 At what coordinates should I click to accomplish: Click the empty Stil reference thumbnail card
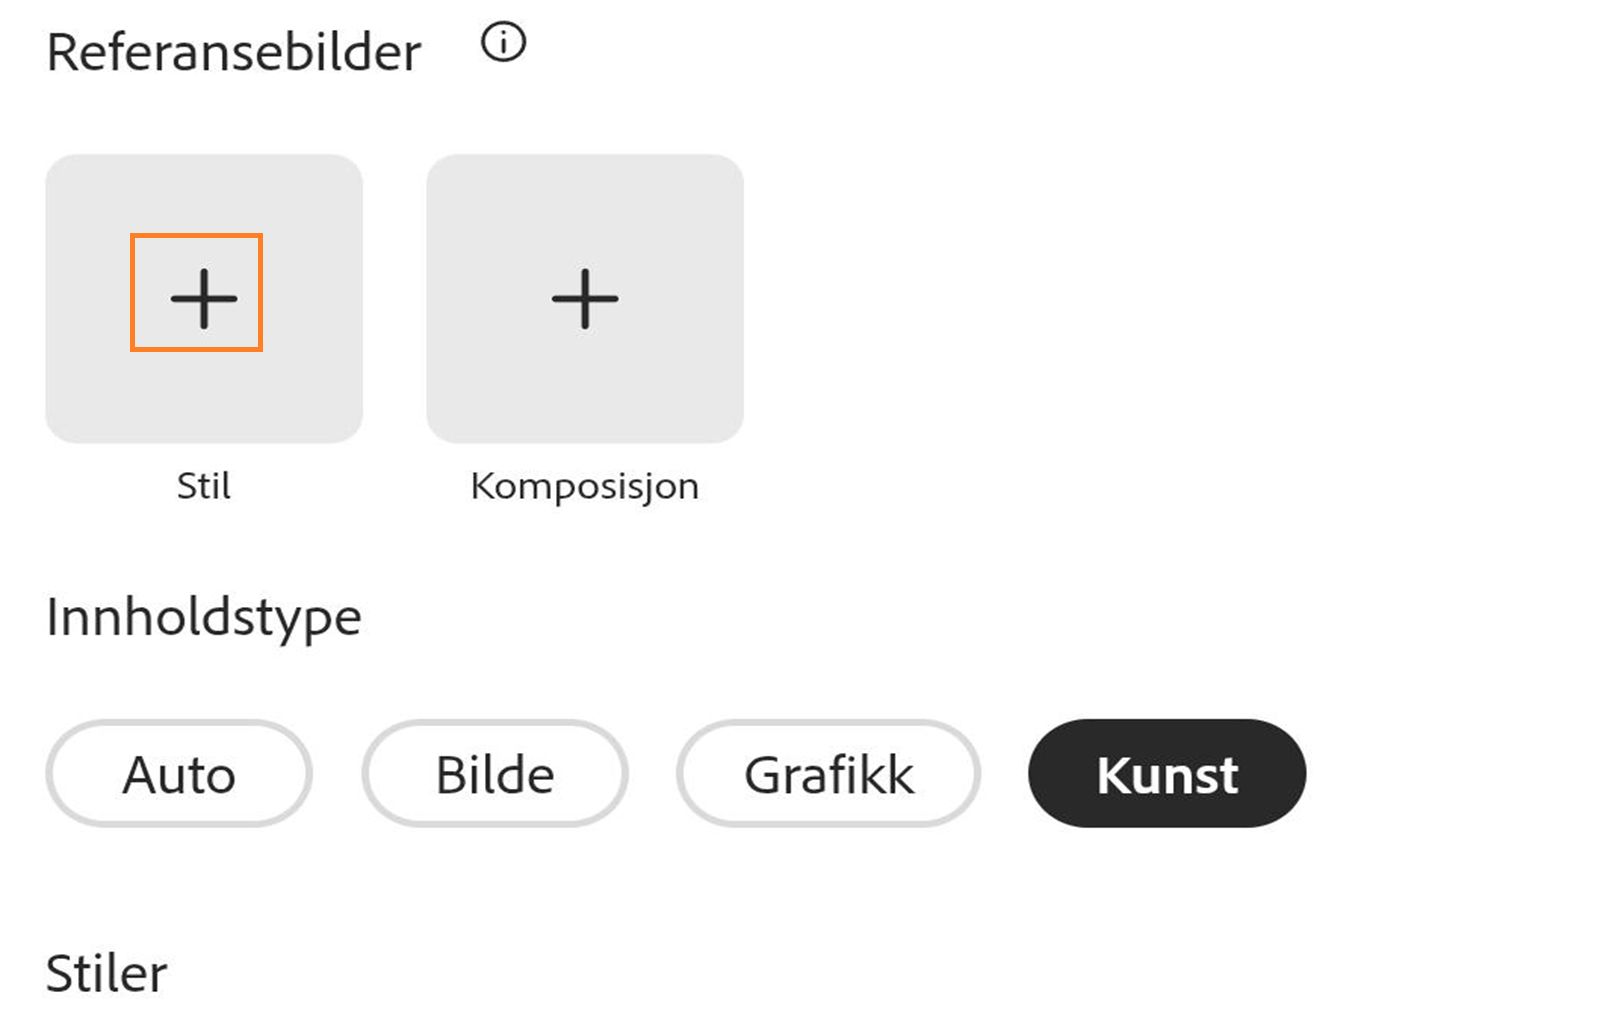point(203,298)
